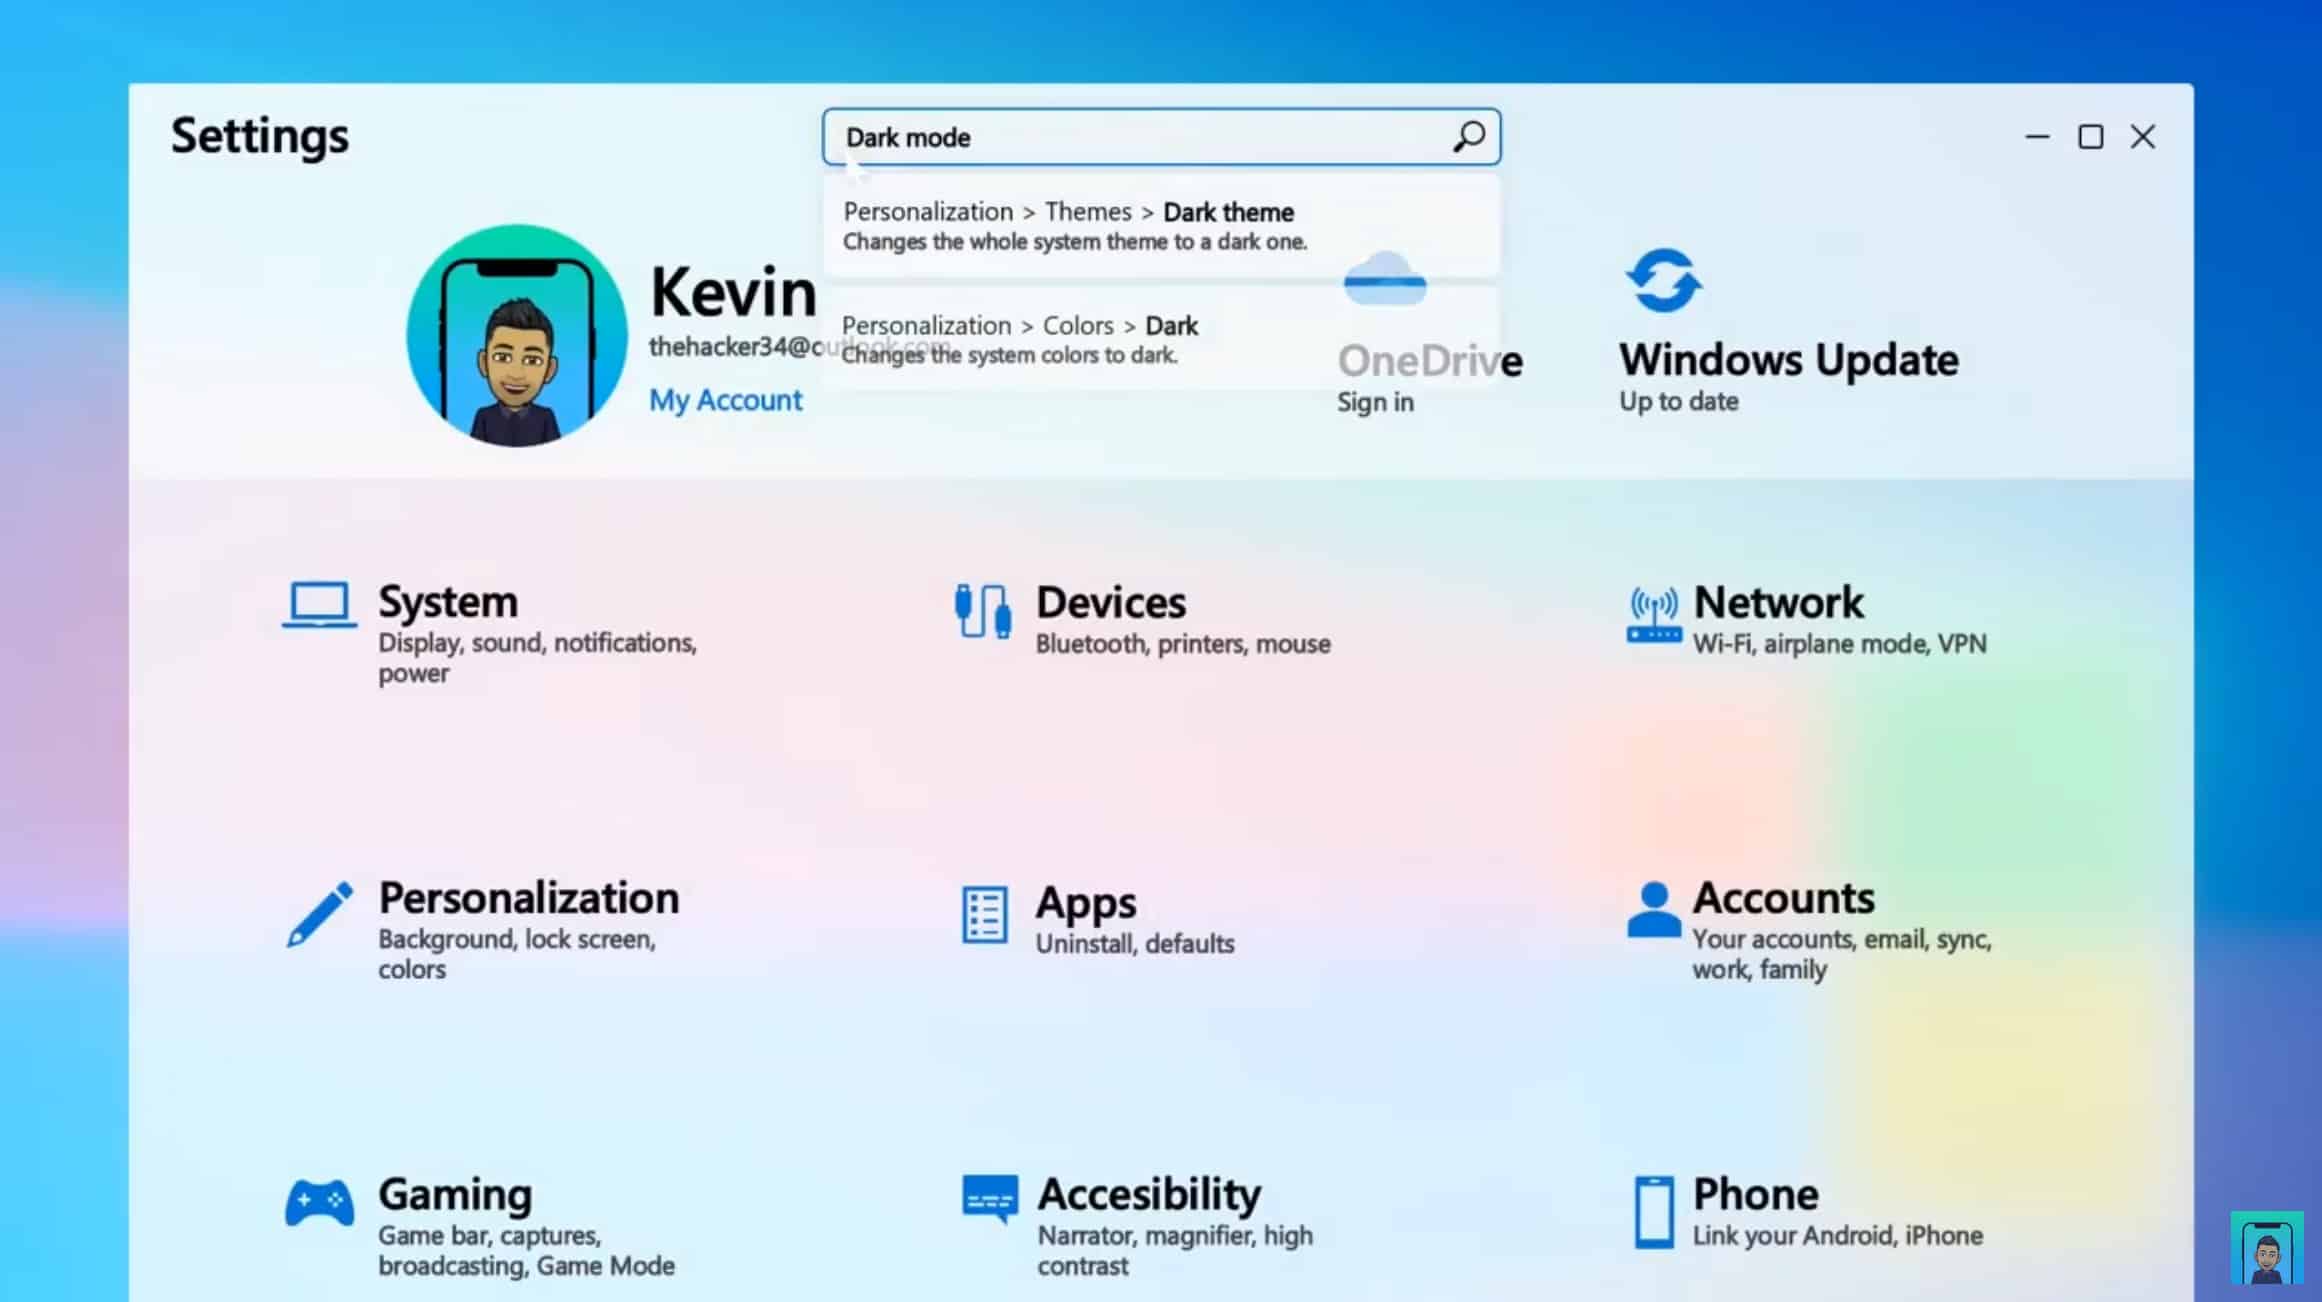Click the Personalization pencil icon
This screenshot has width=2322, height=1302.
tap(319, 913)
